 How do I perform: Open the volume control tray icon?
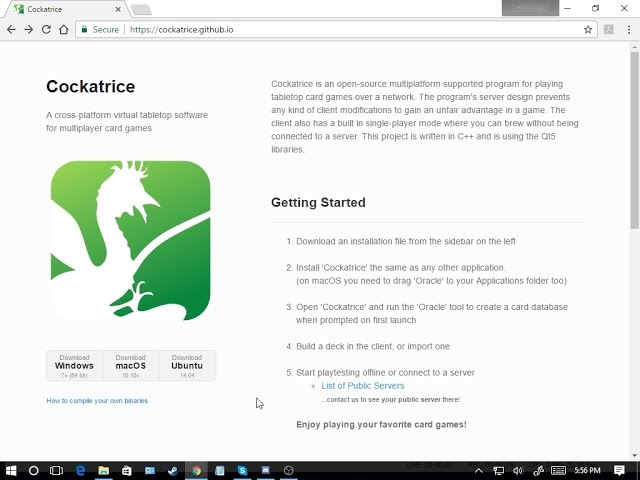pos(518,471)
